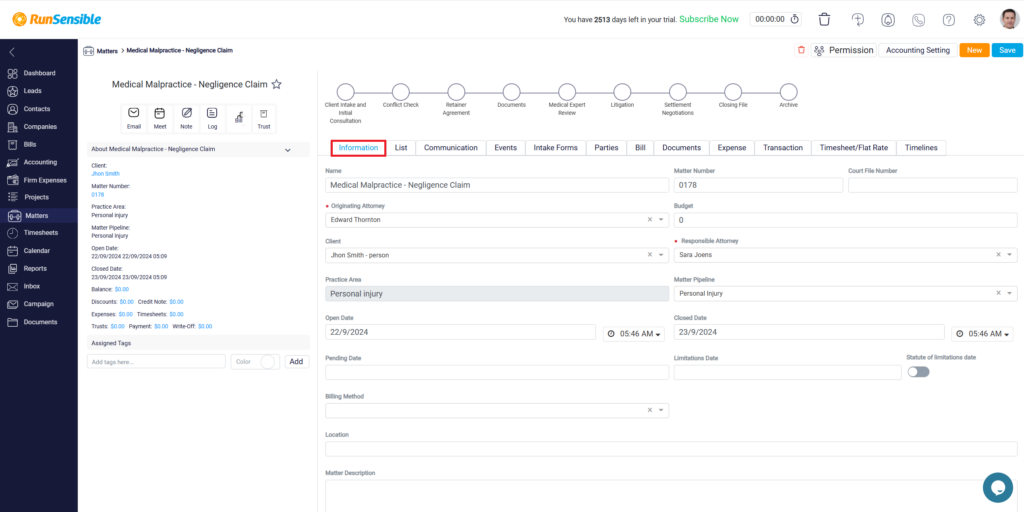1024x512 pixels.
Task: Open the Matter Pipeline dropdown
Action: pos(1010,294)
